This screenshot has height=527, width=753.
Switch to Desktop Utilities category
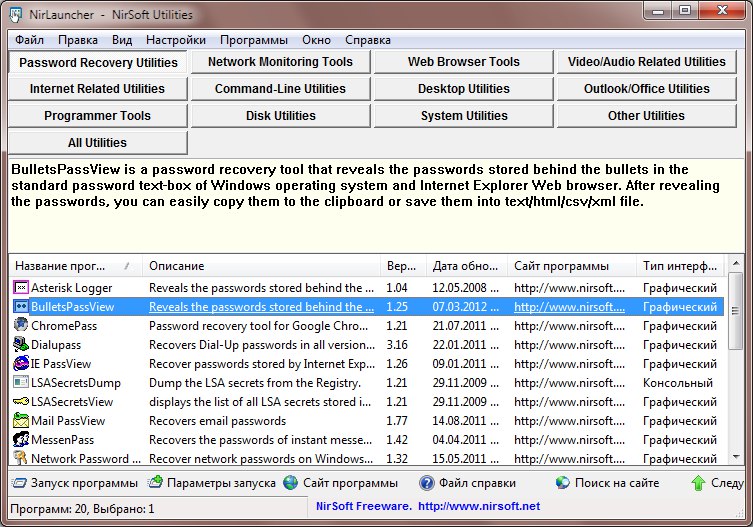tap(463, 89)
